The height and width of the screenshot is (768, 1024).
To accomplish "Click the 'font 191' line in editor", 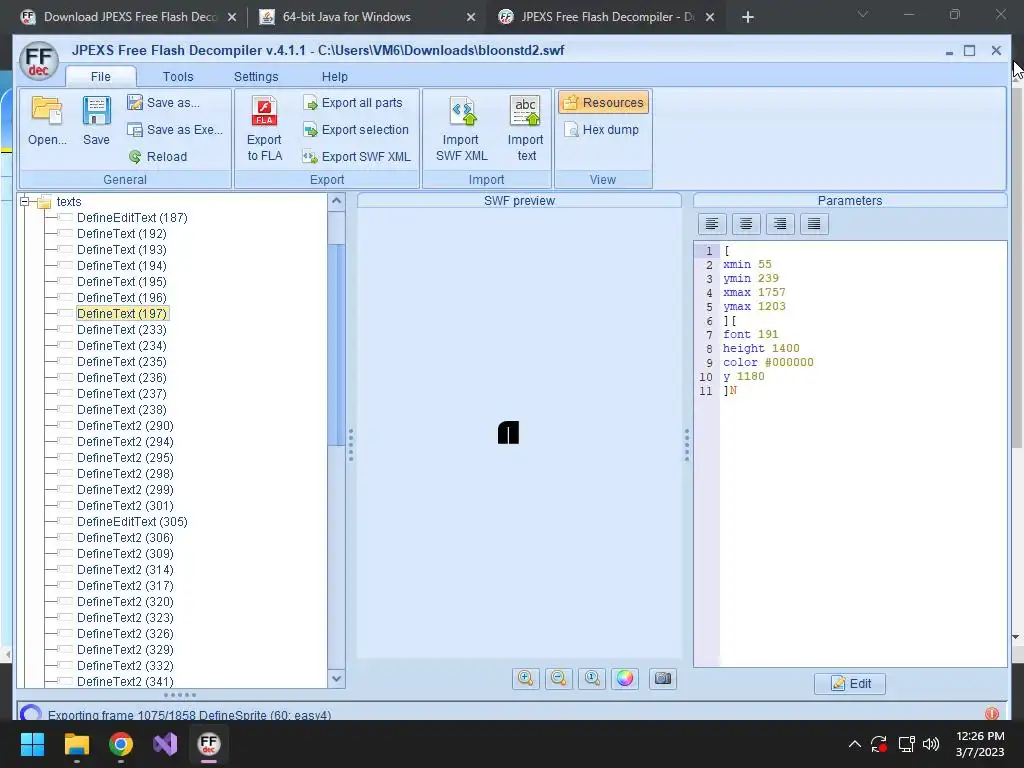I will (750, 334).
